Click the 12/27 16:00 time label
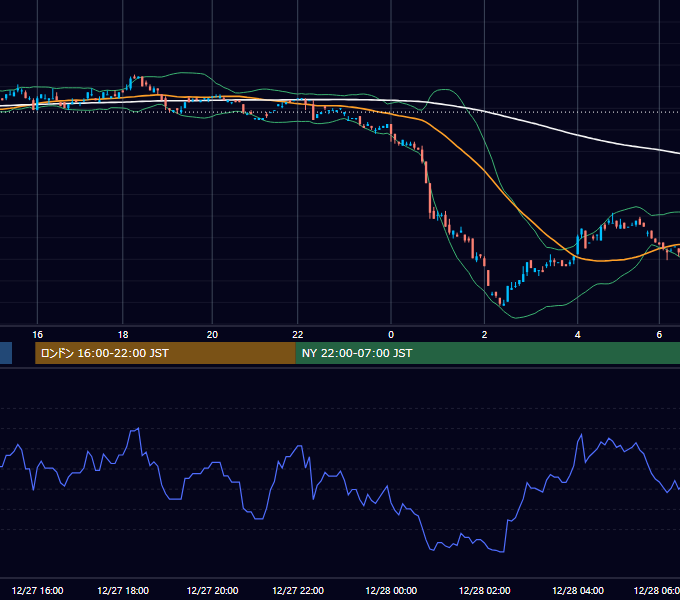The image size is (680, 600). 37,590
